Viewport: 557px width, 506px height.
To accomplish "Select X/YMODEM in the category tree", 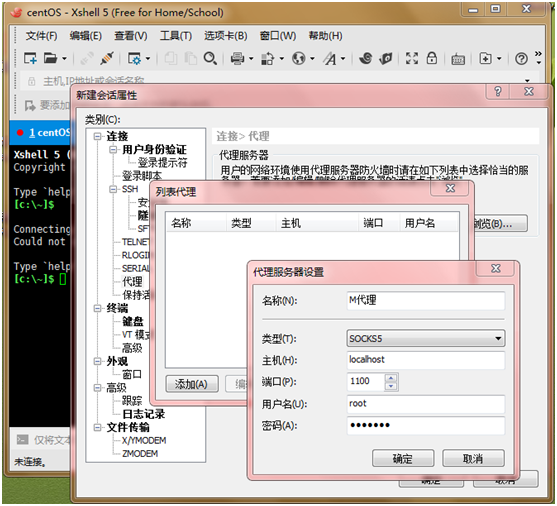I will click(144, 441).
